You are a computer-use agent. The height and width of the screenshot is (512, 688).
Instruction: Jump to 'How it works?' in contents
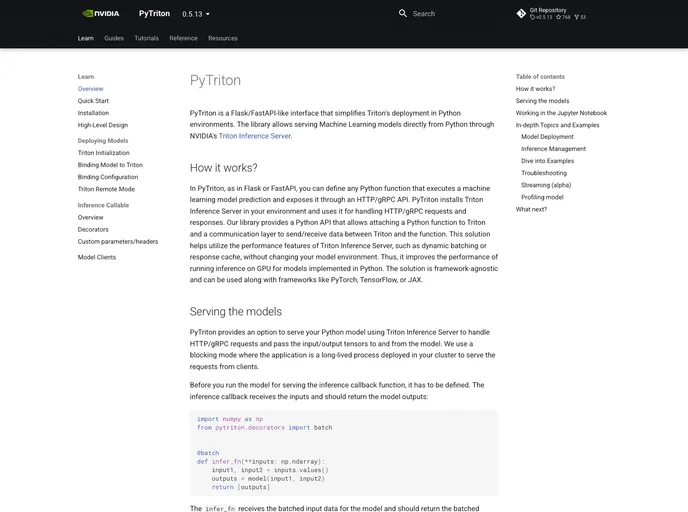pyautogui.click(x=535, y=89)
